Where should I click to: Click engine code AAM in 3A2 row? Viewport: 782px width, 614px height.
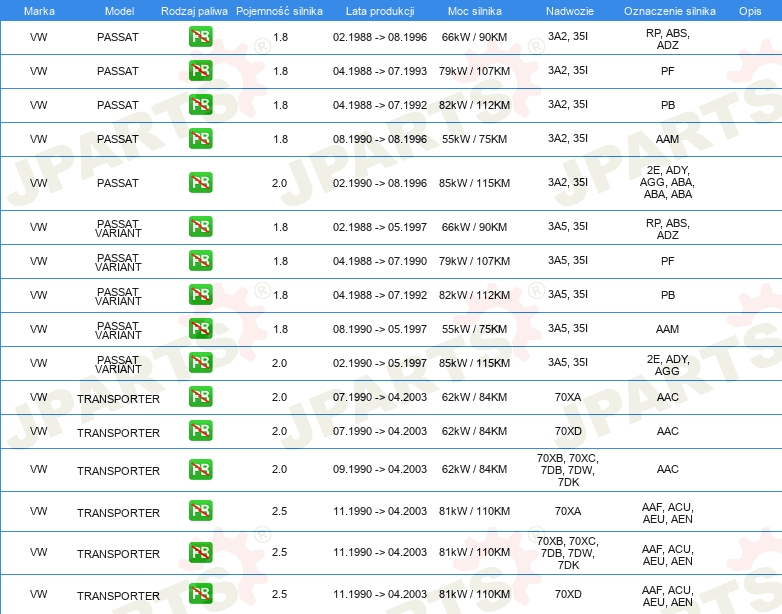(x=667, y=139)
